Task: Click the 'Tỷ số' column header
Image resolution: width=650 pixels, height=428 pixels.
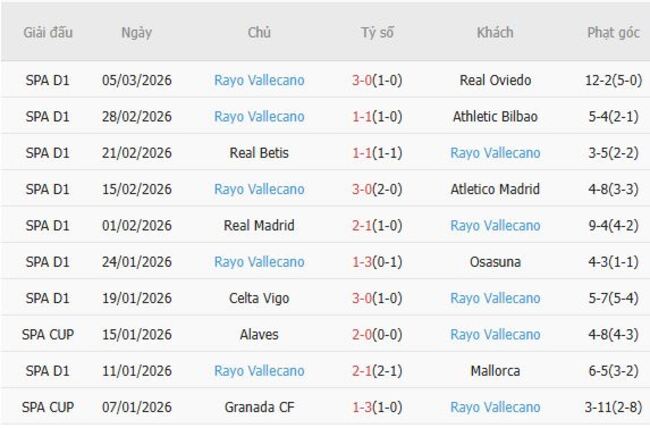Action: [x=377, y=33]
